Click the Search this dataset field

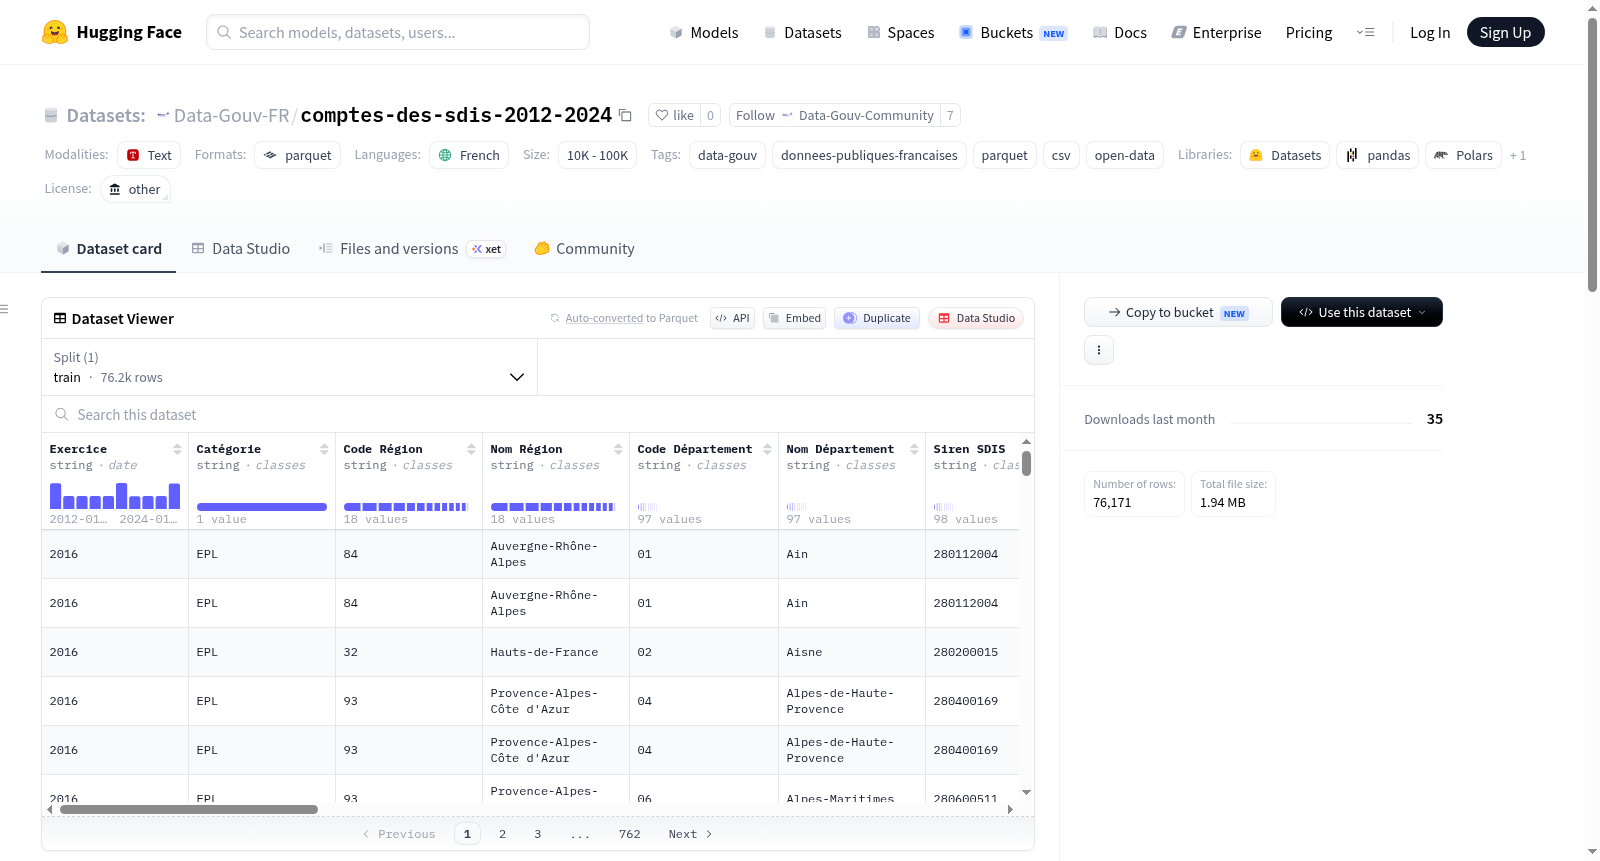pyautogui.click(x=538, y=414)
